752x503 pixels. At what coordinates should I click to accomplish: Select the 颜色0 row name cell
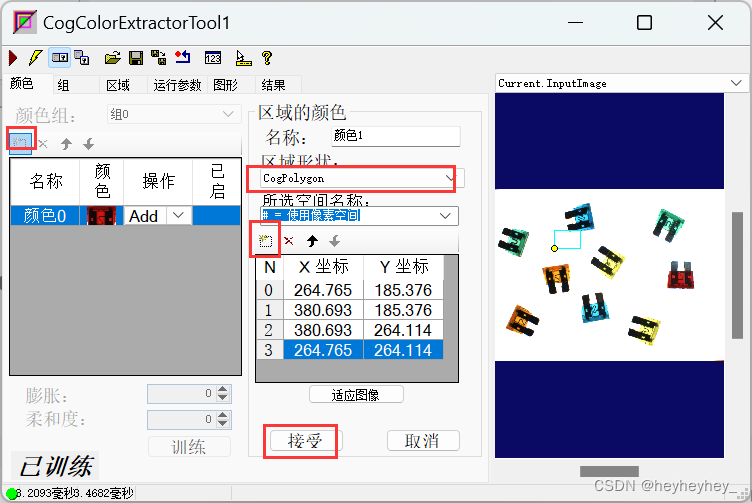pos(45,216)
